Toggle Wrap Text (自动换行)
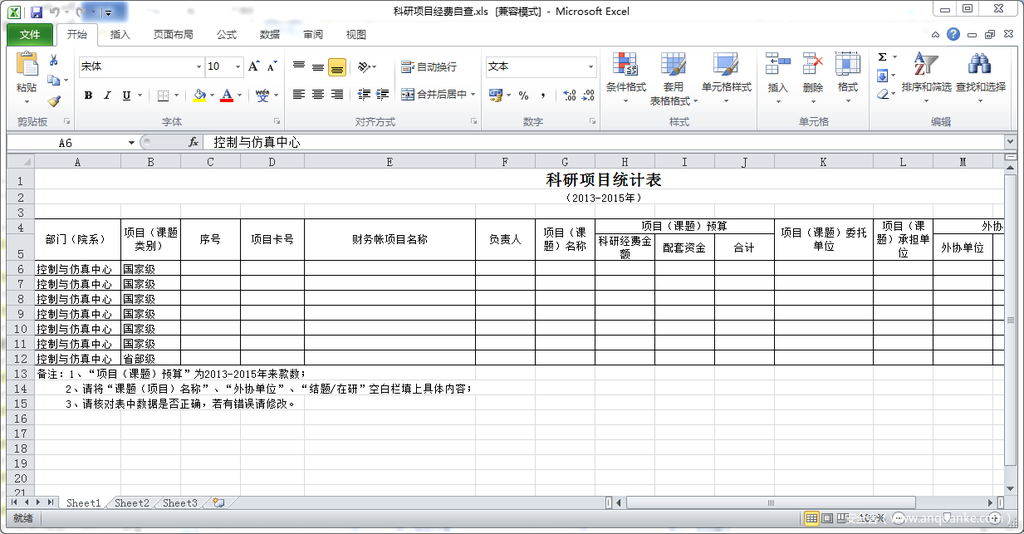Viewport: 1024px width, 534px height. point(428,67)
